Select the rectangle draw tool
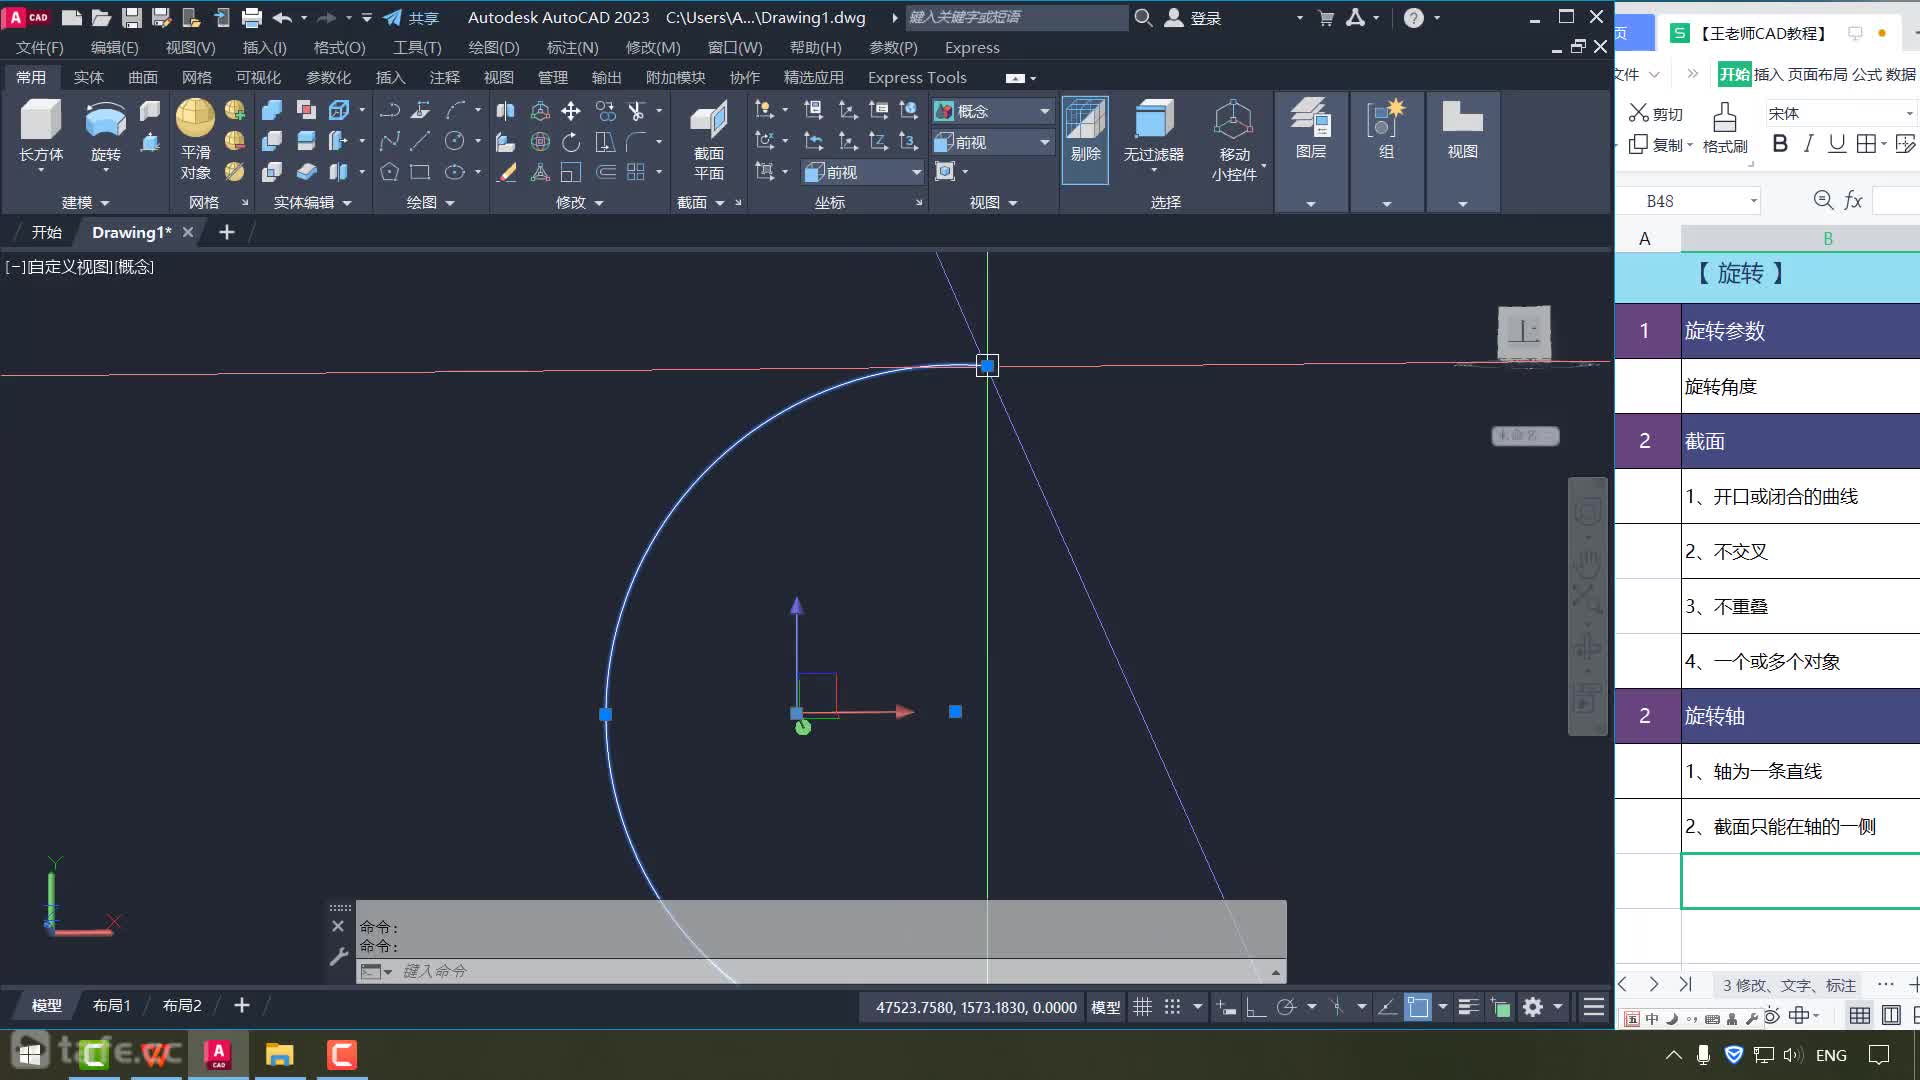Screen dimensions: 1920x1080 (420, 172)
